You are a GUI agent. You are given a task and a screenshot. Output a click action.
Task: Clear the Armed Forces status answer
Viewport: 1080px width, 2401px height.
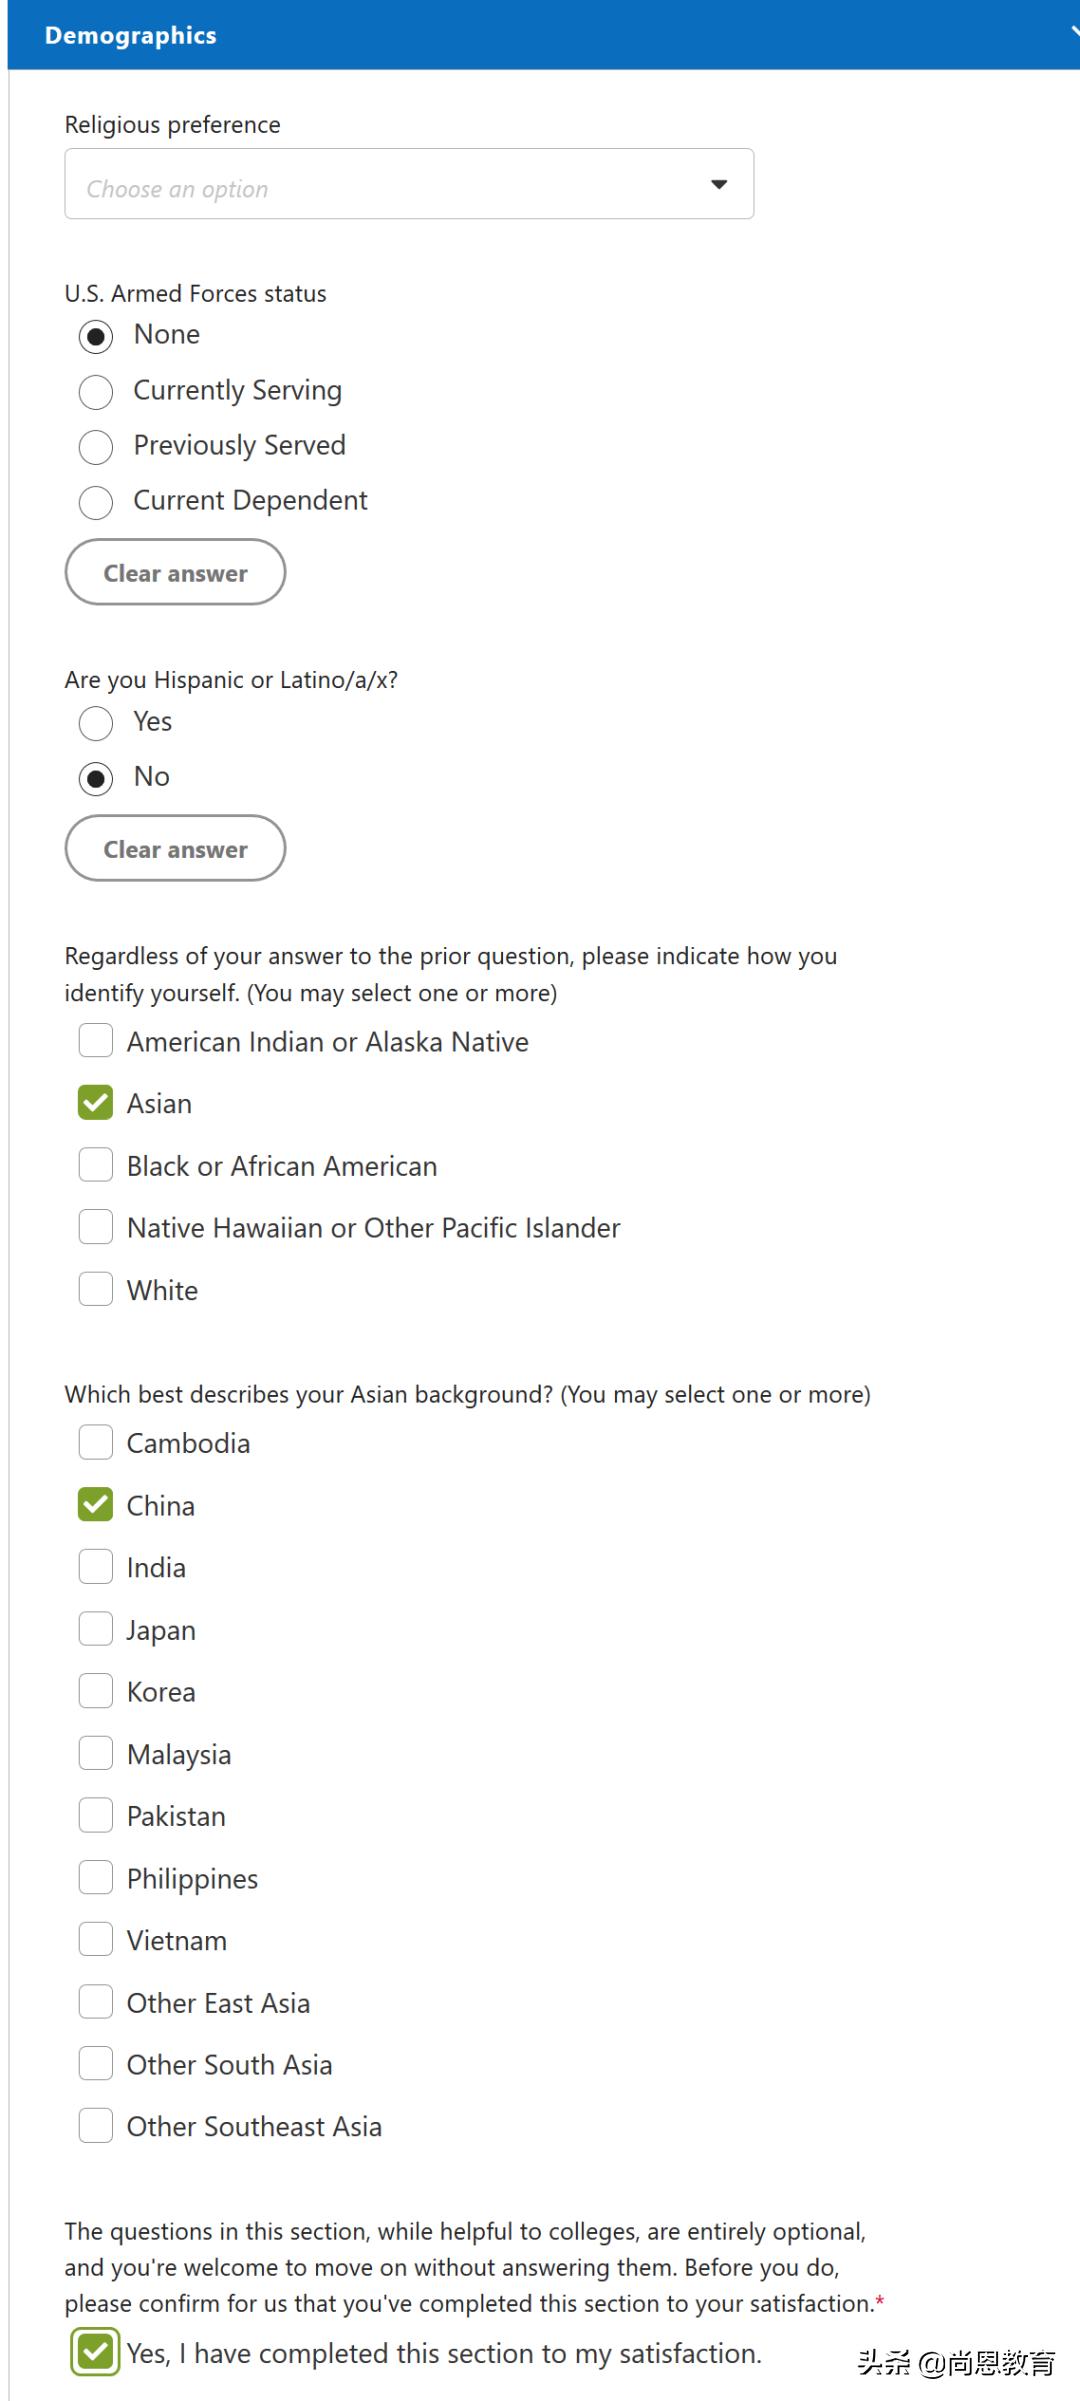coord(175,573)
